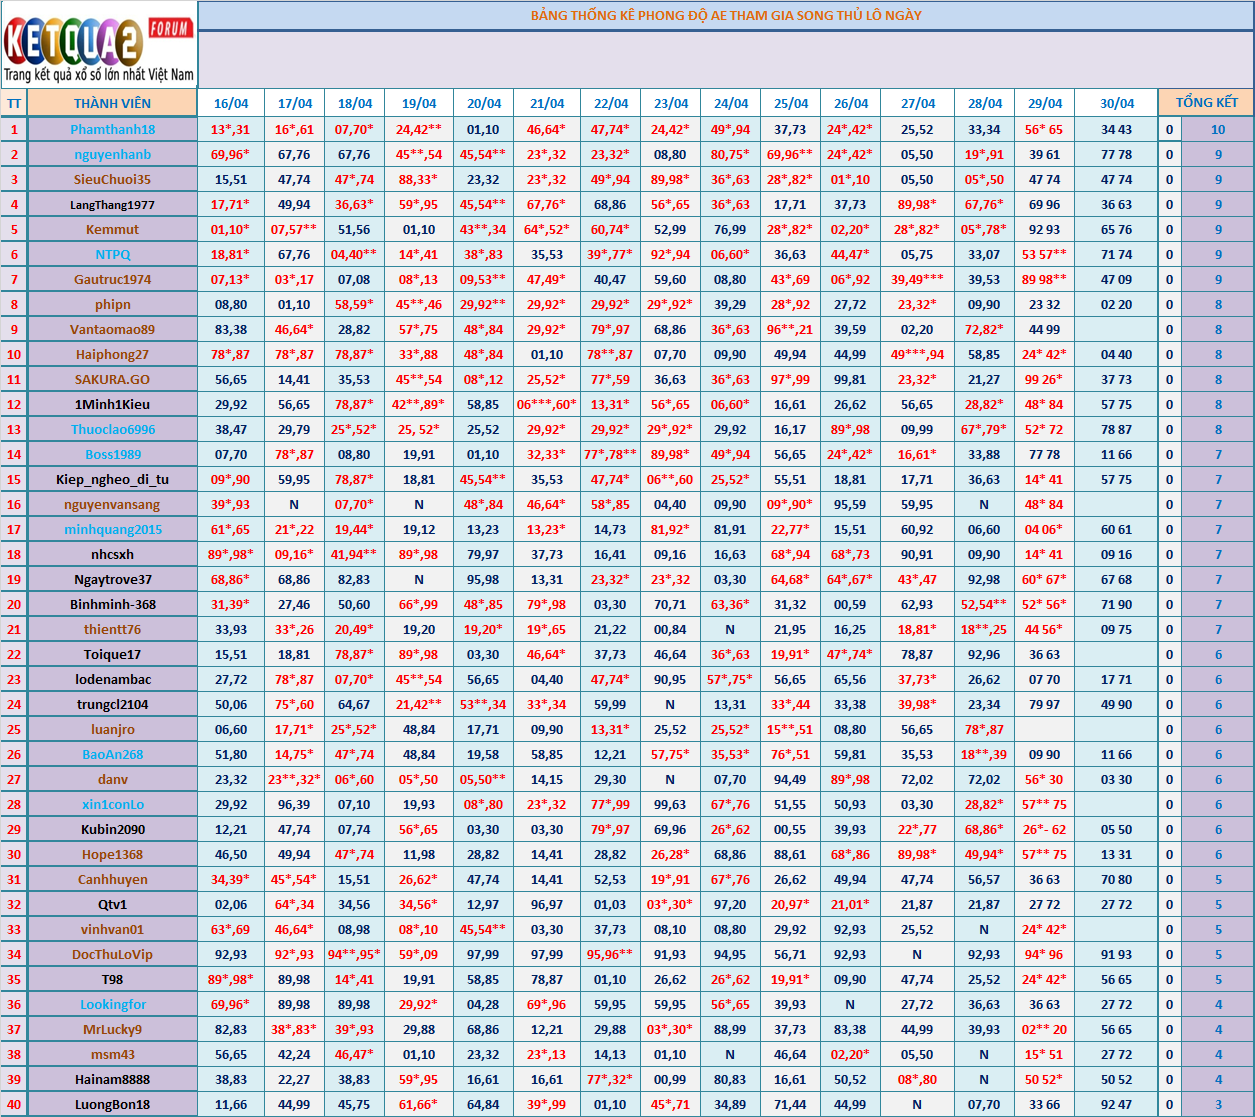Screen dimensions: 1255x1117
Task: Select the table title 'BẢNG THỐNG KÊ PHONG ĐỘ AE THAM GIA SONG THỦ LÔ NGÀY'
Action: (x=726, y=15)
